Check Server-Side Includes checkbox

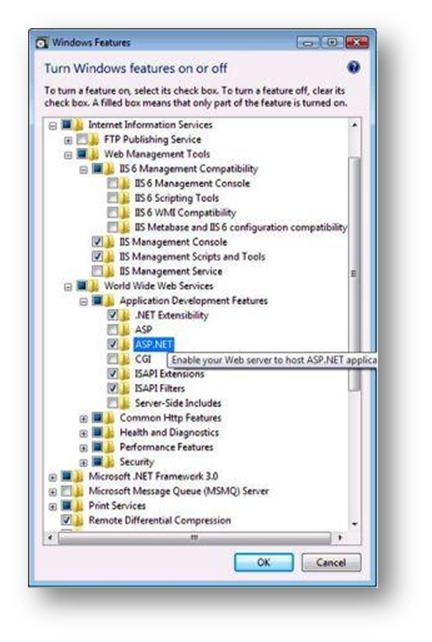click(x=113, y=403)
